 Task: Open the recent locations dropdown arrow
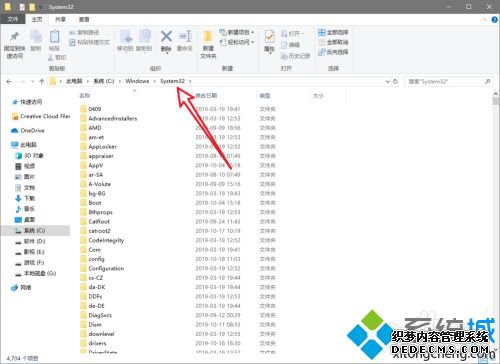pos(32,82)
